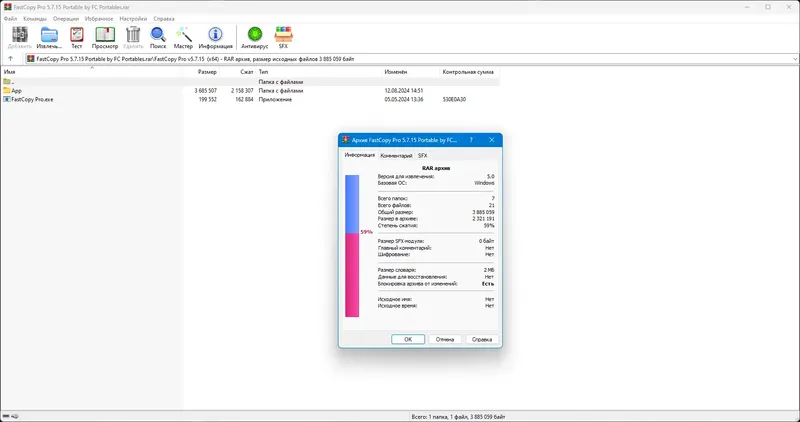
Task: Click the date 12.08.2024 14:51
Action: coord(404,91)
